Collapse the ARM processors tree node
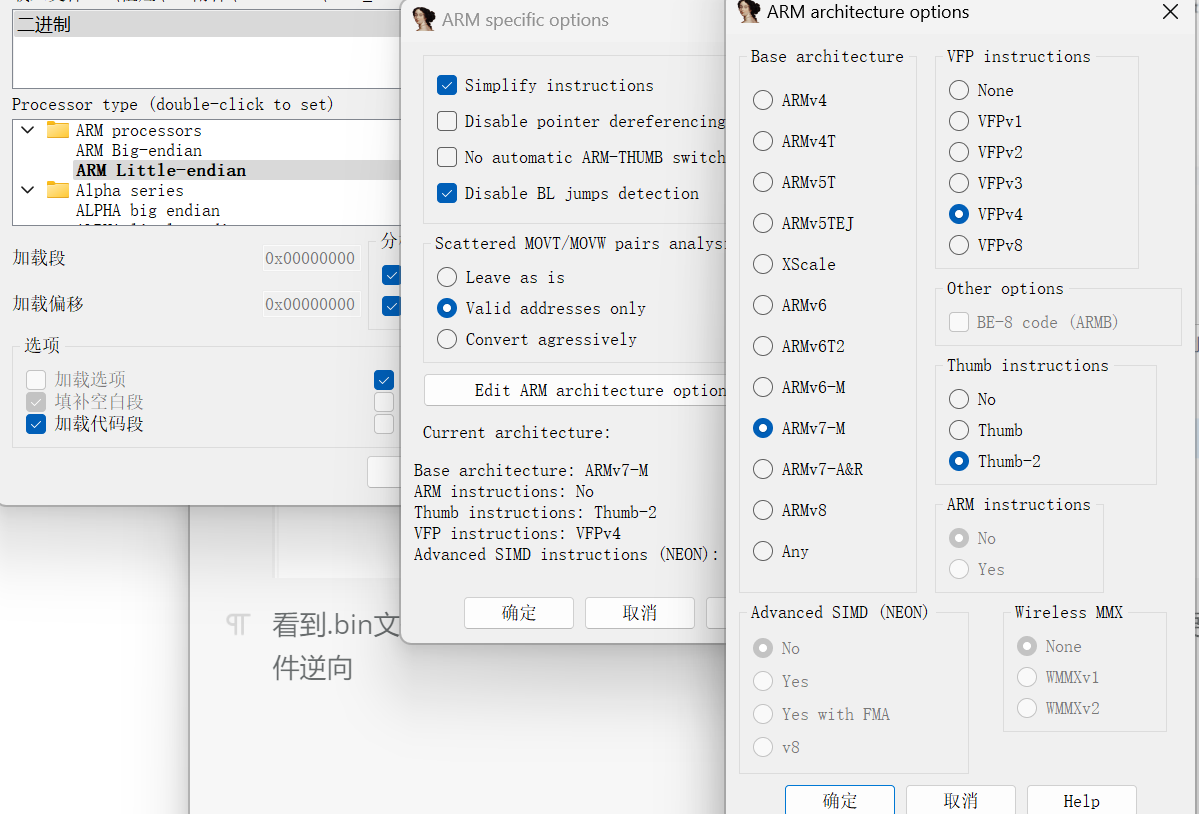The width and height of the screenshot is (1199, 814). [x=28, y=131]
